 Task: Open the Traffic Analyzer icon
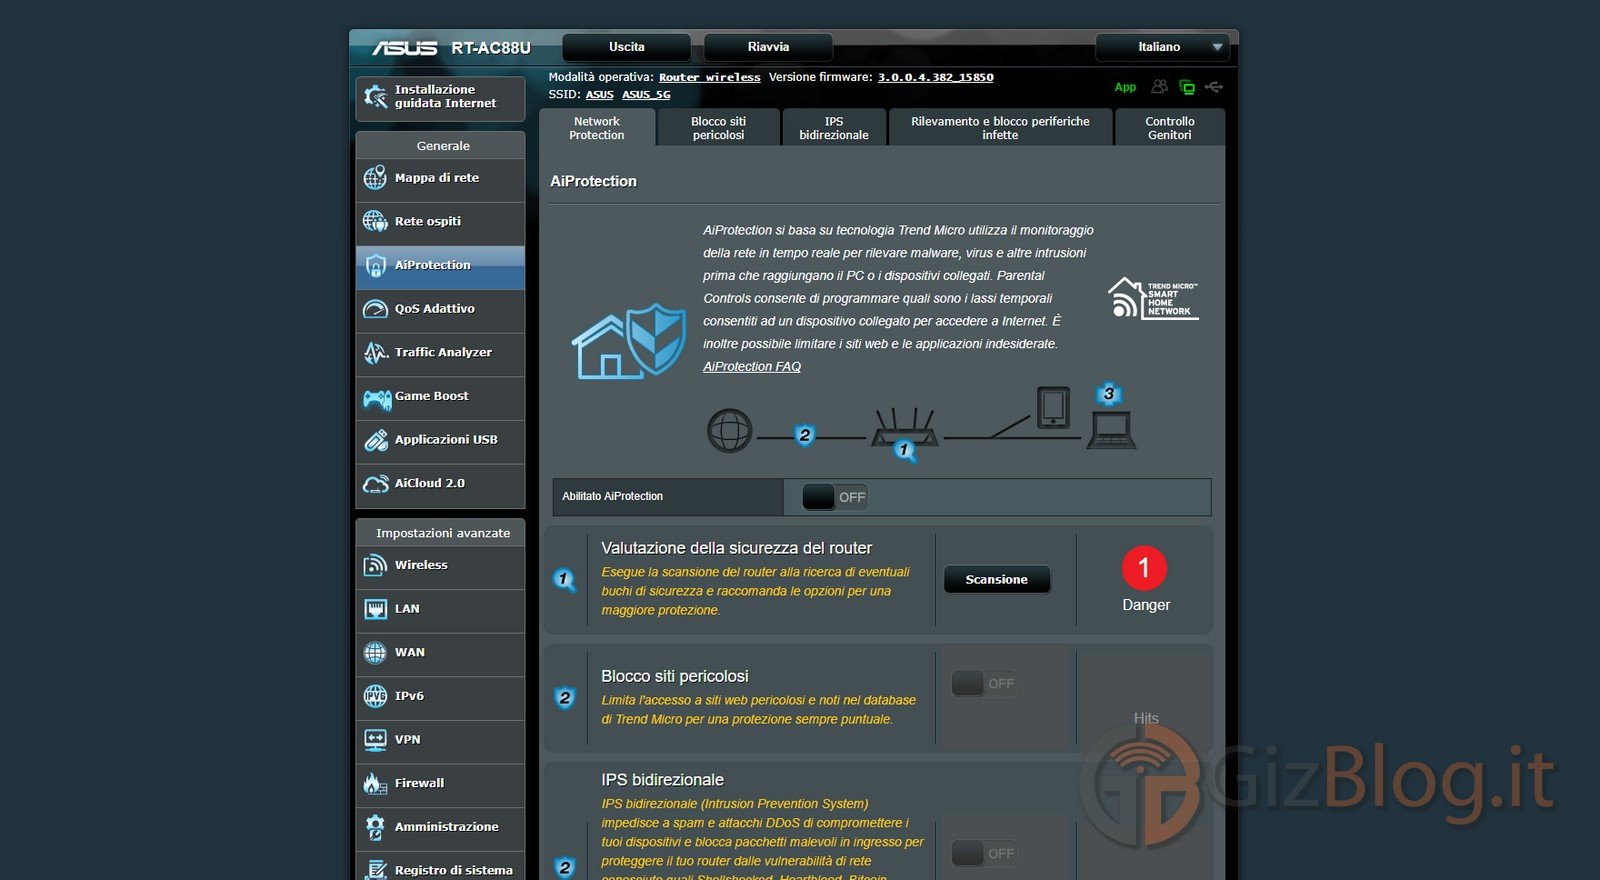375,352
